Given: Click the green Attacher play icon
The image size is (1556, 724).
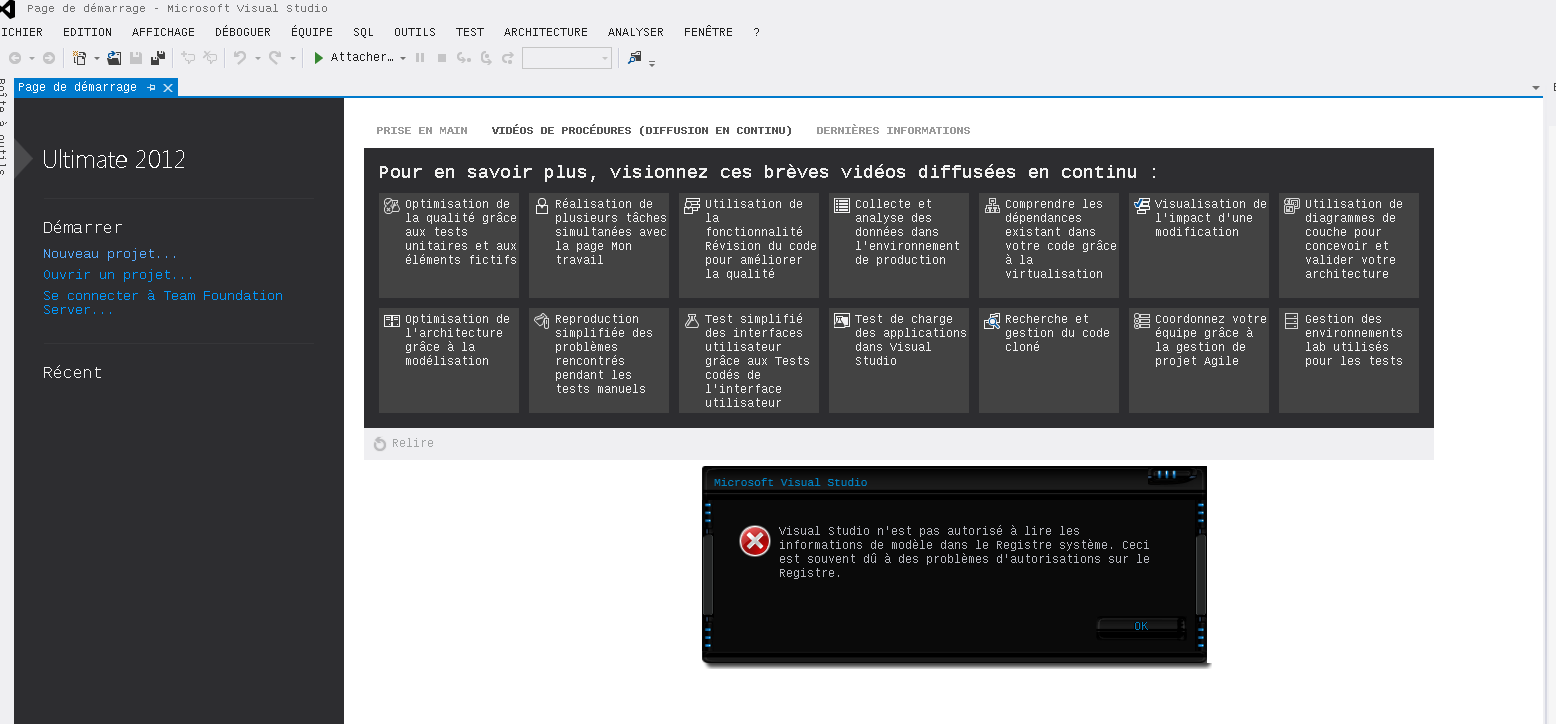Looking at the screenshot, I should (x=319, y=58).
